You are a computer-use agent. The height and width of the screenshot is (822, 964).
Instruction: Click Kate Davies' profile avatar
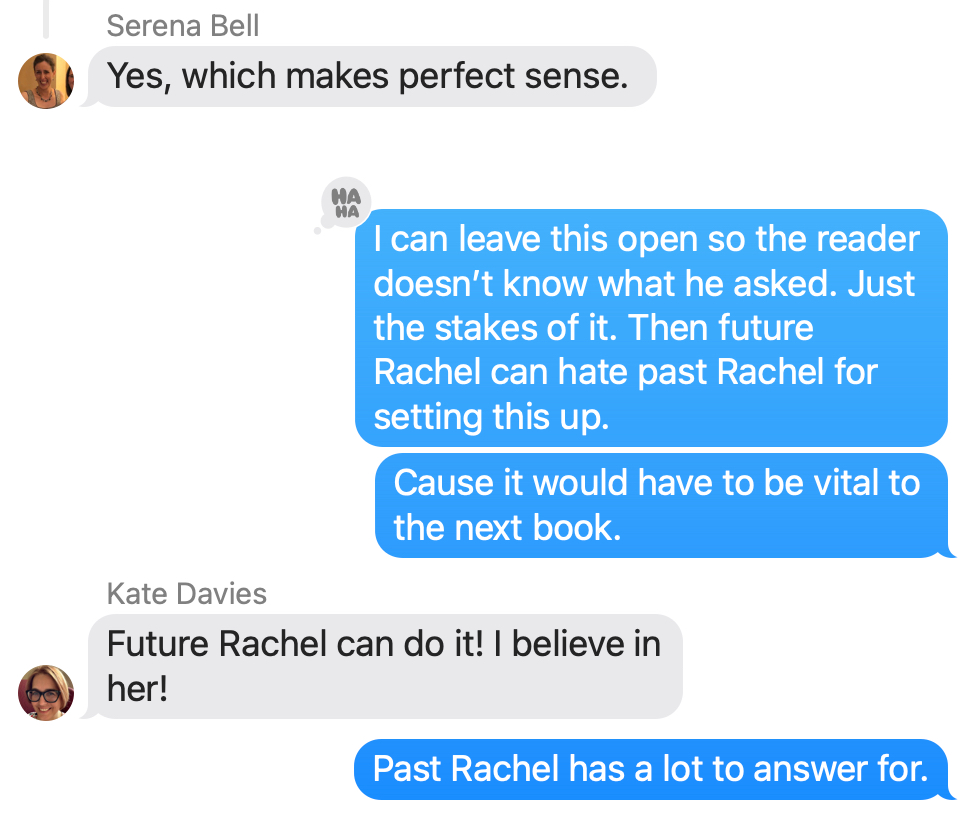point(46,692)
